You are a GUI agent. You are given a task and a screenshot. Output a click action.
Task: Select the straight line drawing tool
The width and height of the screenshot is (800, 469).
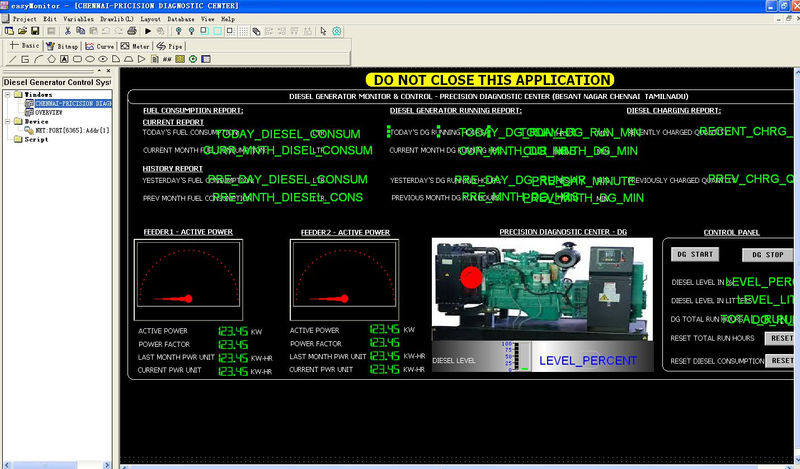(x=13, y=59)
